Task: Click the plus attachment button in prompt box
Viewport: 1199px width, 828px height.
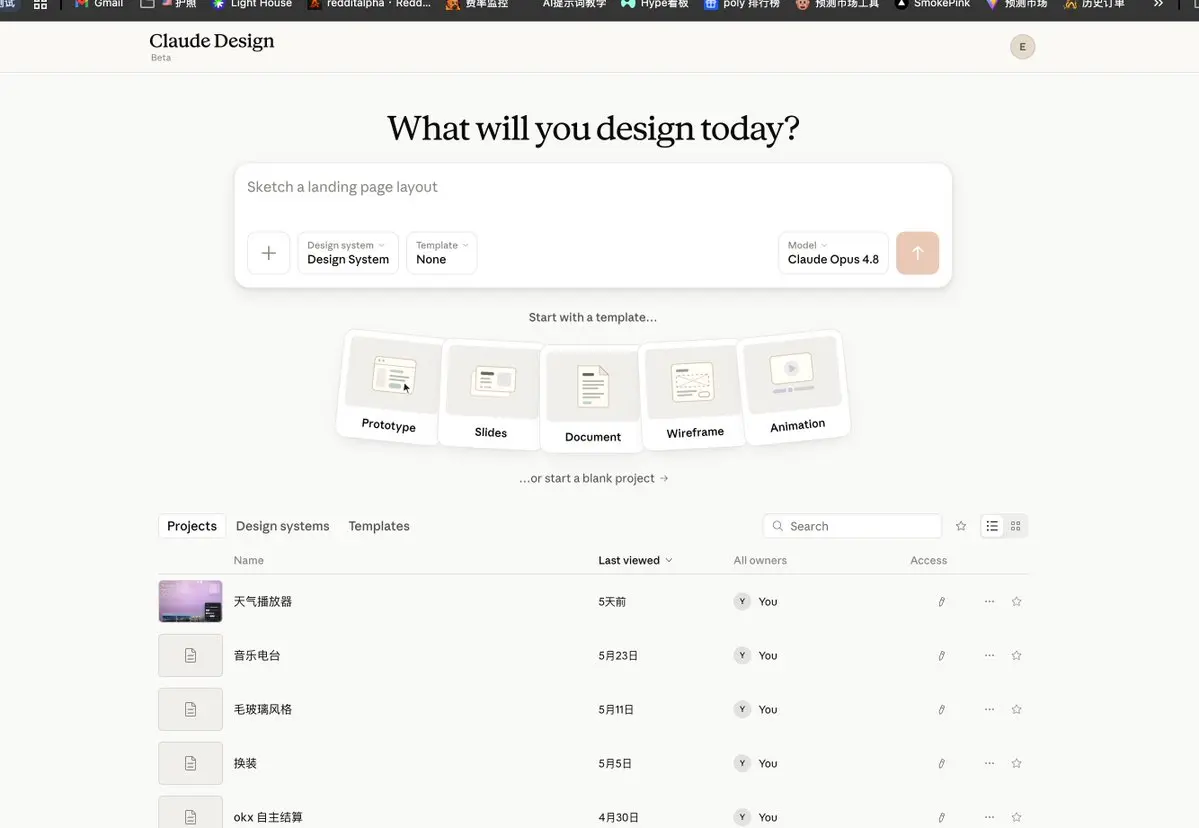Action: [268, 253]
